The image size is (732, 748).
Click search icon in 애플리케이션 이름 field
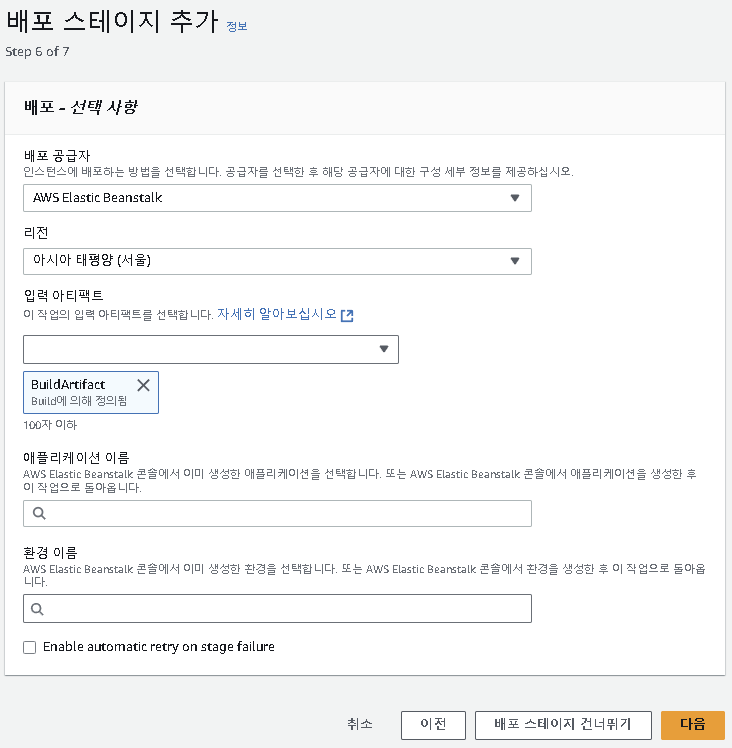[39, 513]
